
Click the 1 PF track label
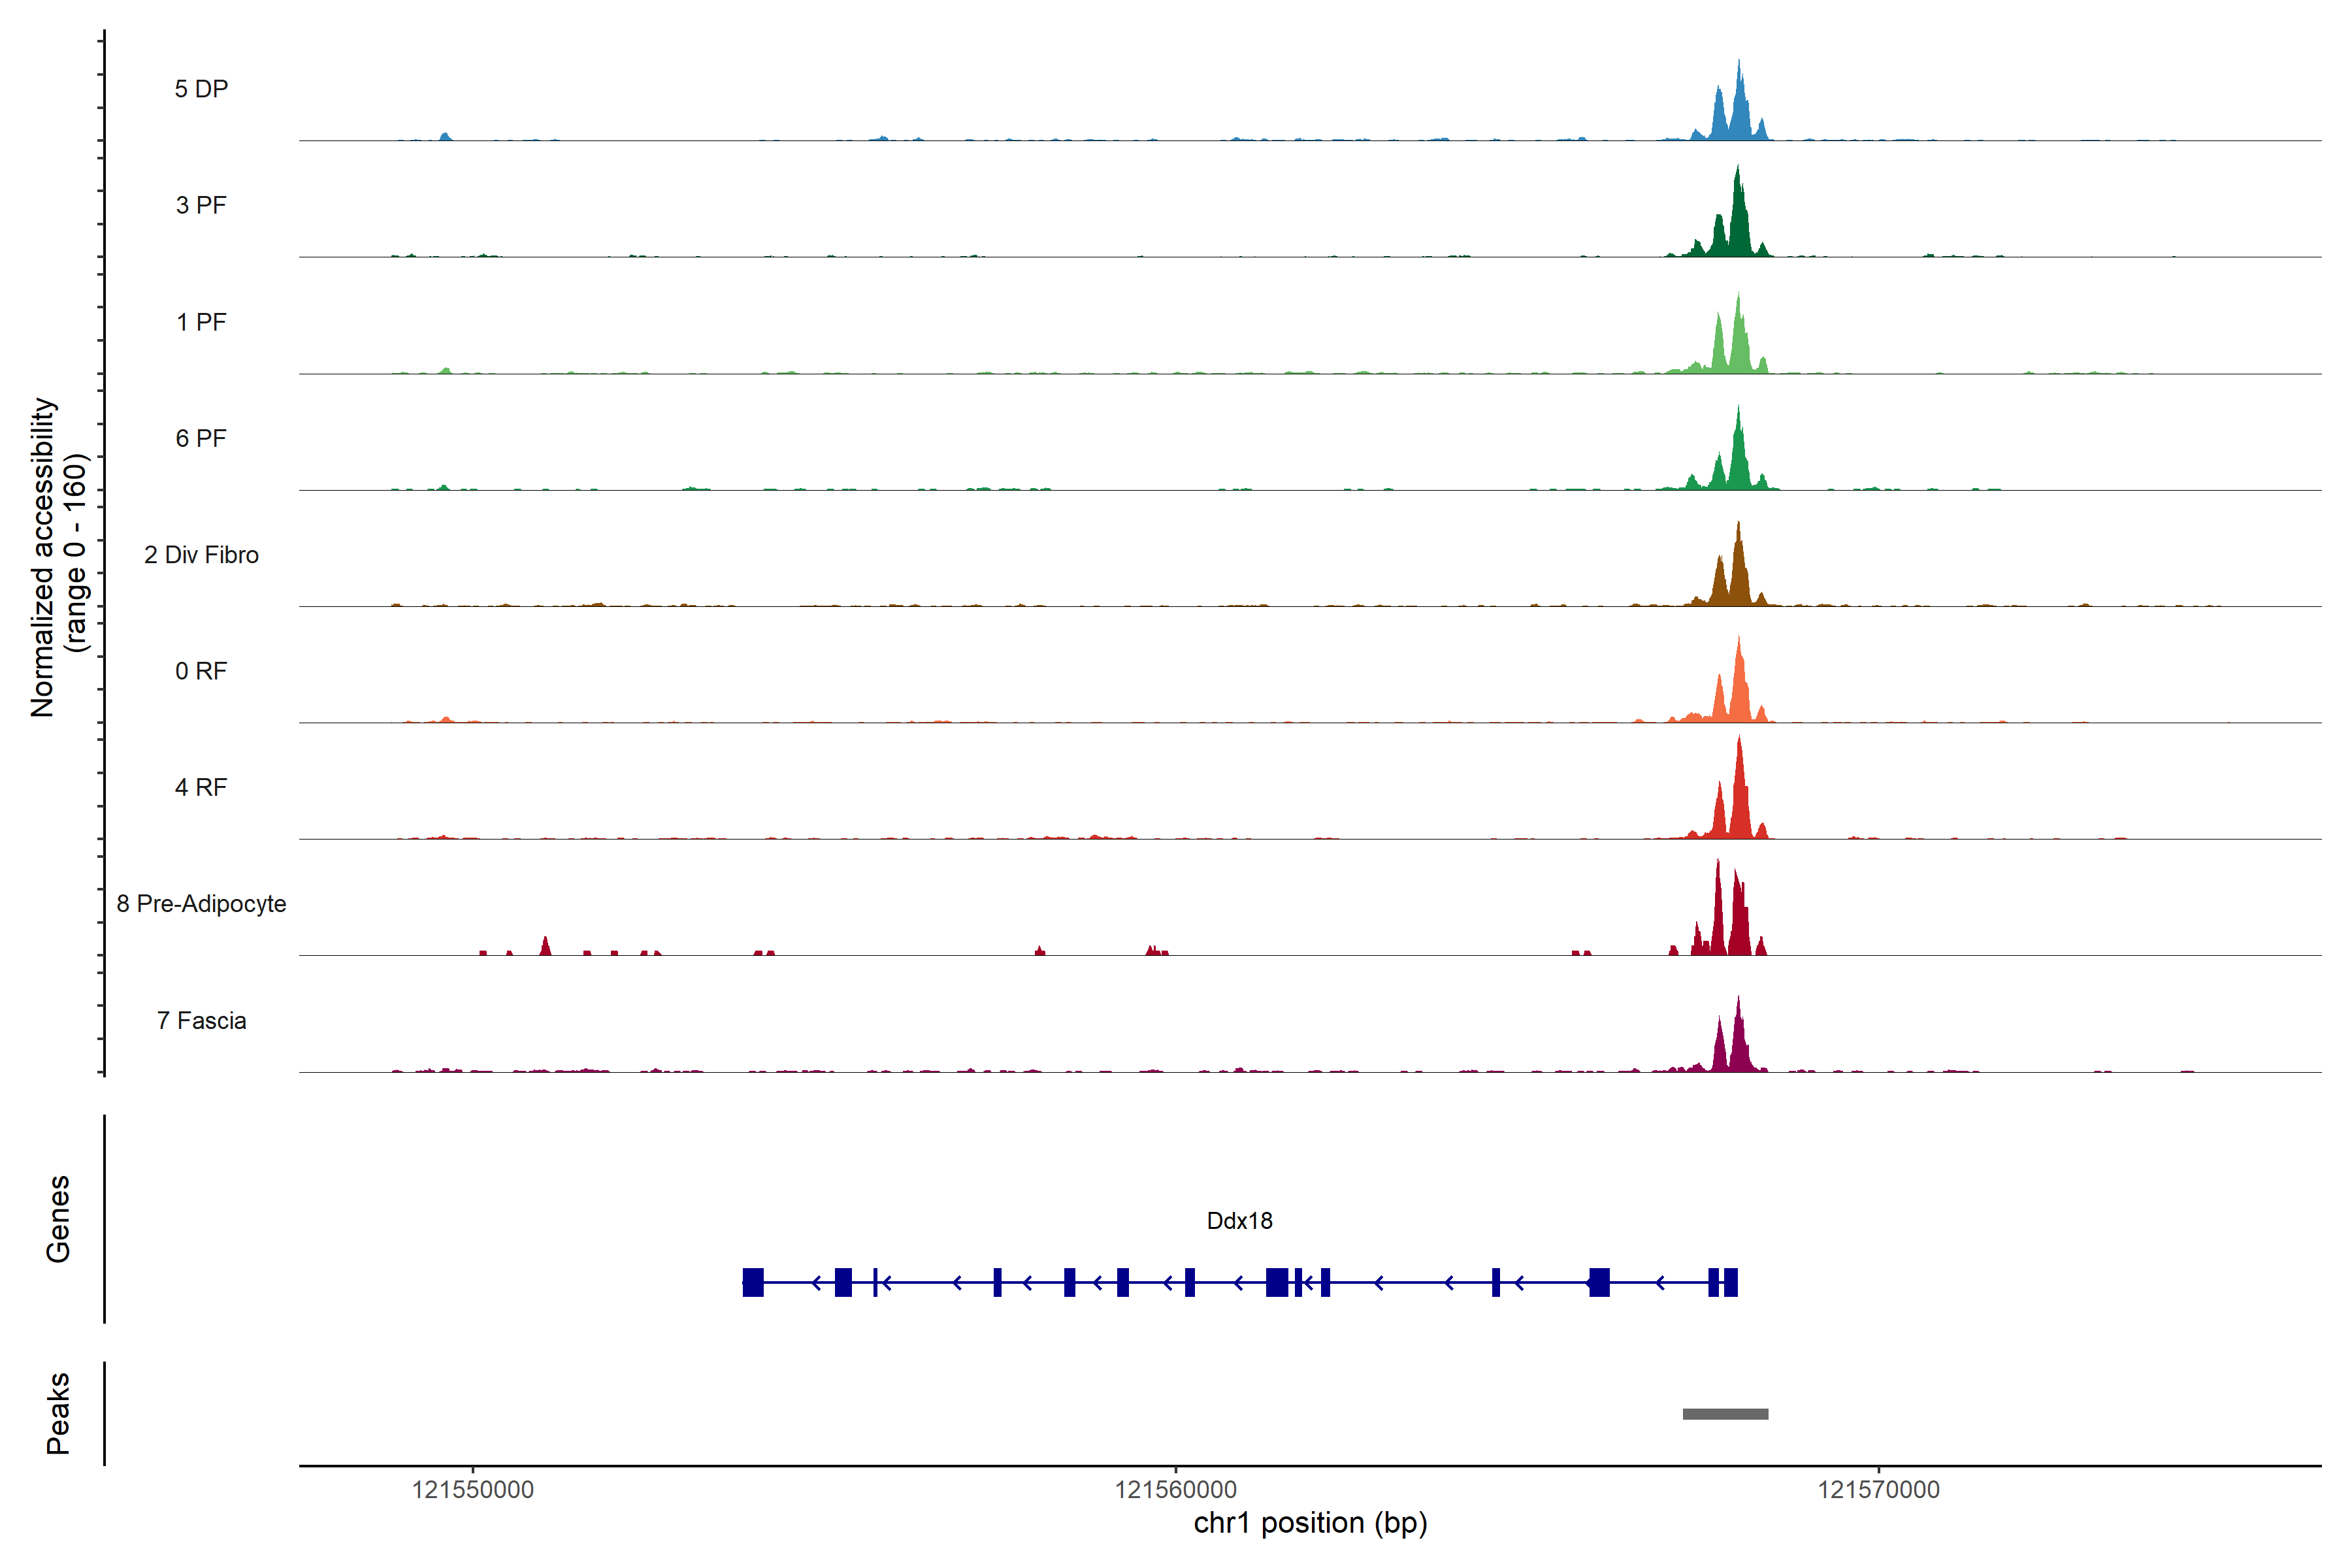click(201, 322)
